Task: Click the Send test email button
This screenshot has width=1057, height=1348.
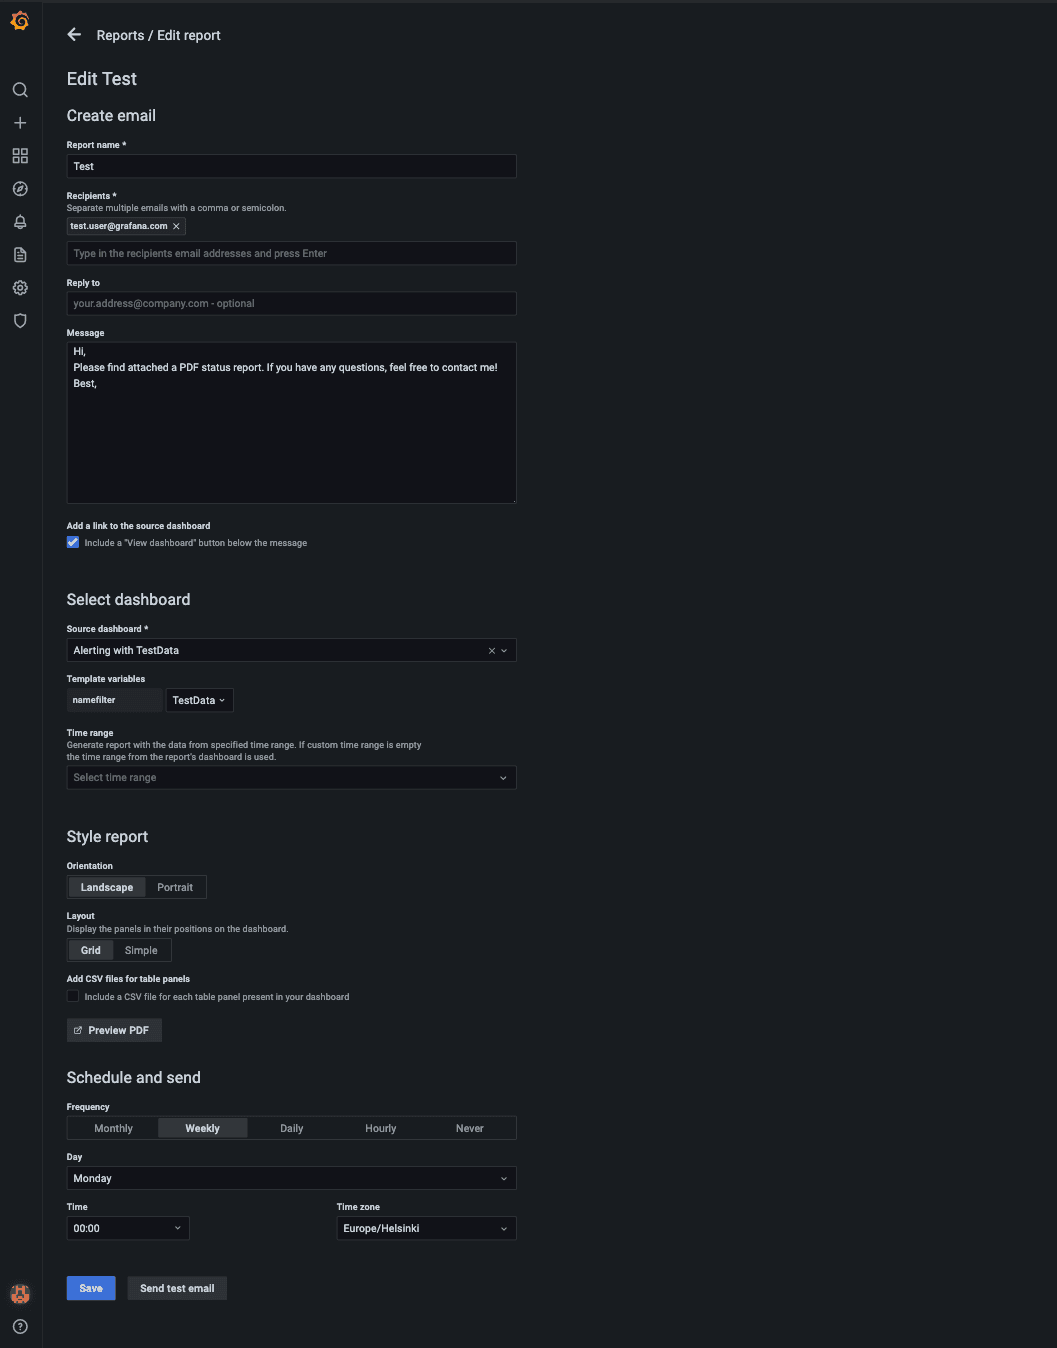Action: click(x=177, y=1288)
